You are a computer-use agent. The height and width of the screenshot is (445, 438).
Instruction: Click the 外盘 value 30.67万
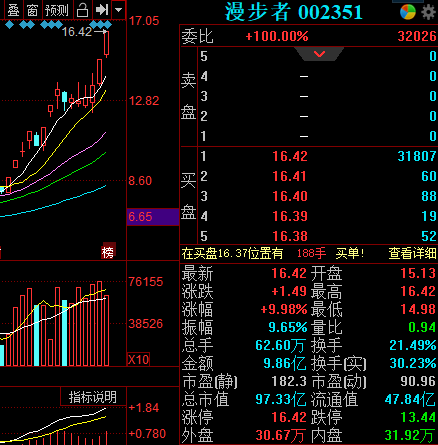pos(280,435)
